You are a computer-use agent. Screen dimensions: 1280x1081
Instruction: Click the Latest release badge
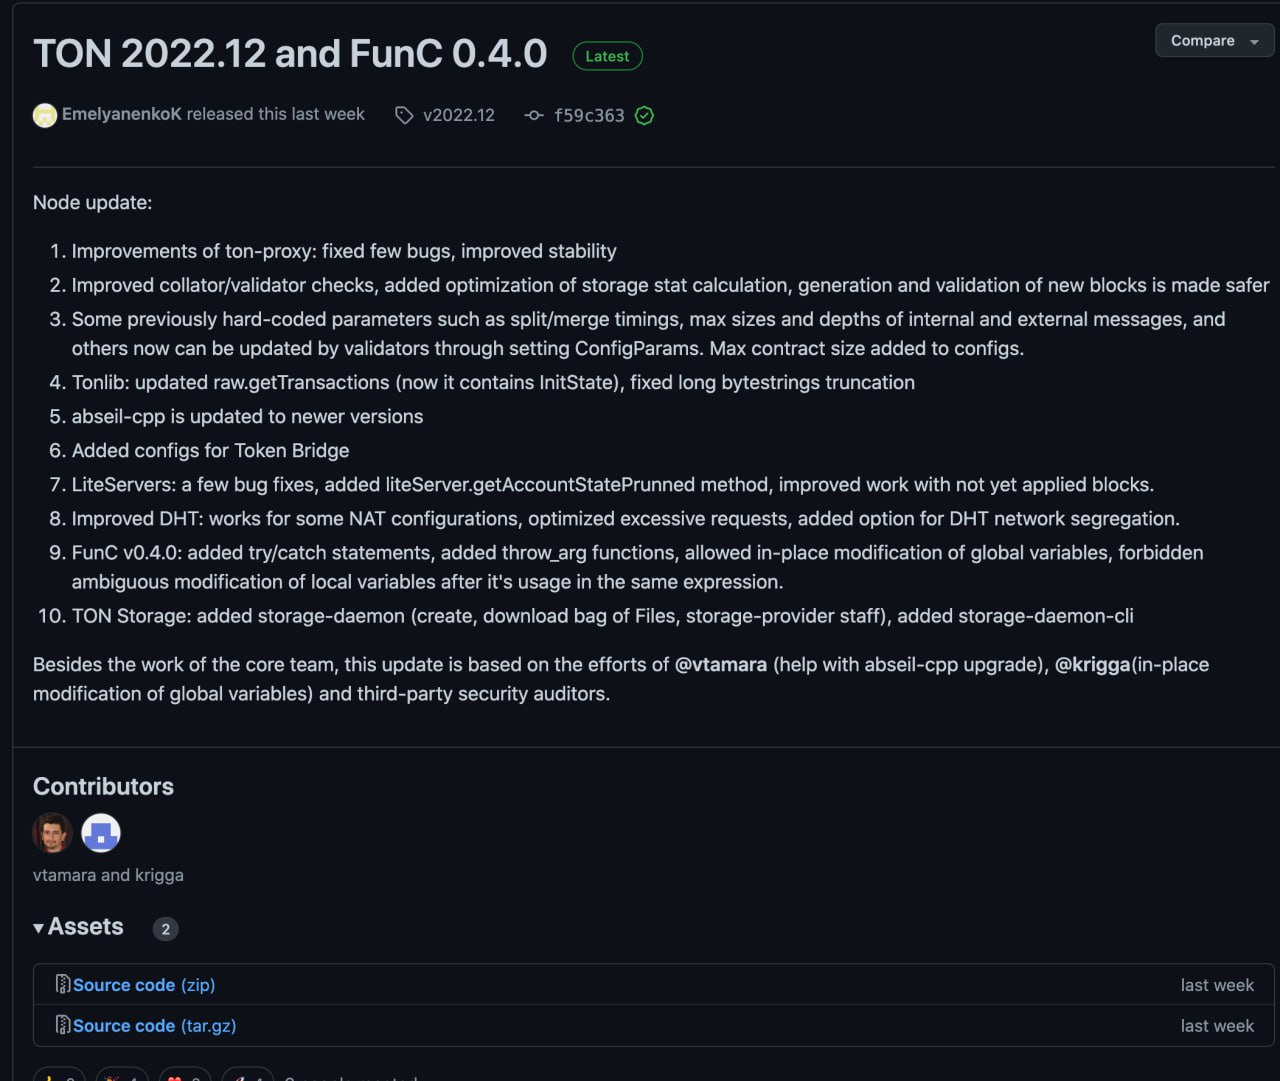[x=607, y=56]
